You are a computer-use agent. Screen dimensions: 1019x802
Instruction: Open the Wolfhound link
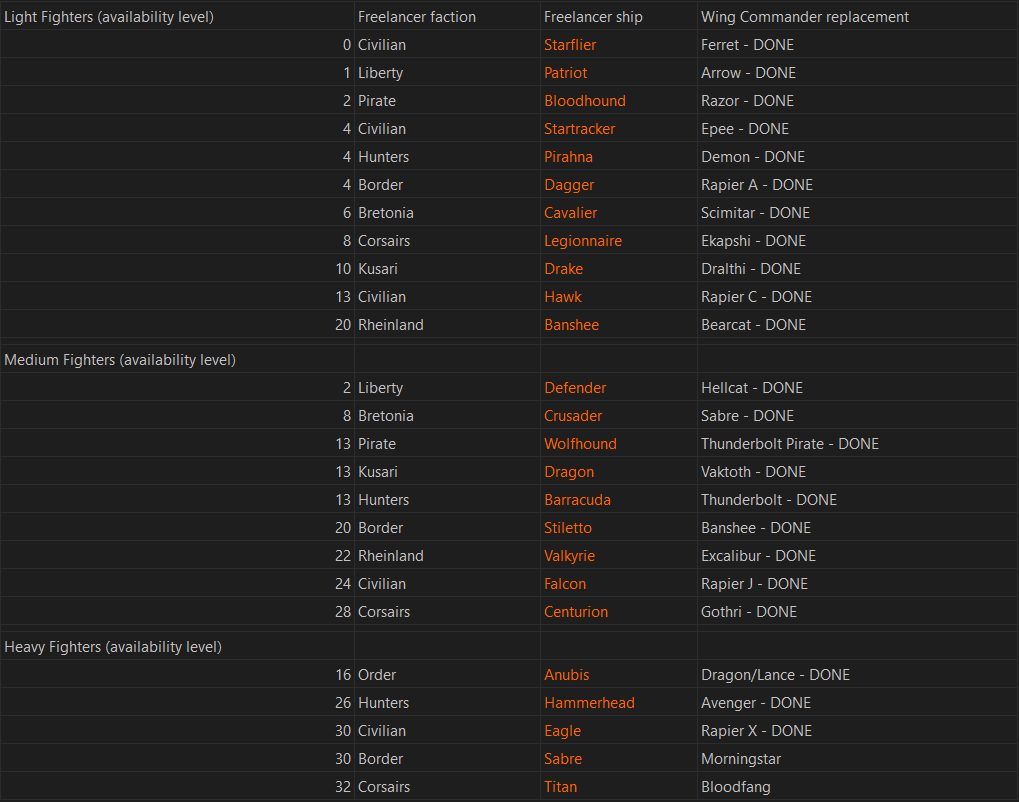coord(580,444)
